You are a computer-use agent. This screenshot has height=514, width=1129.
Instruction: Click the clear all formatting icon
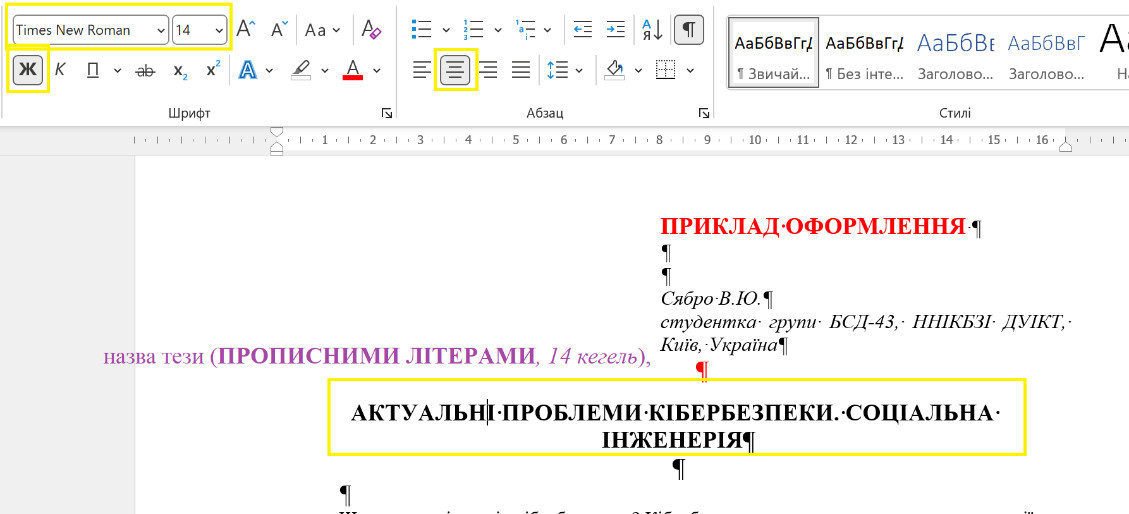tap(371, 30)
